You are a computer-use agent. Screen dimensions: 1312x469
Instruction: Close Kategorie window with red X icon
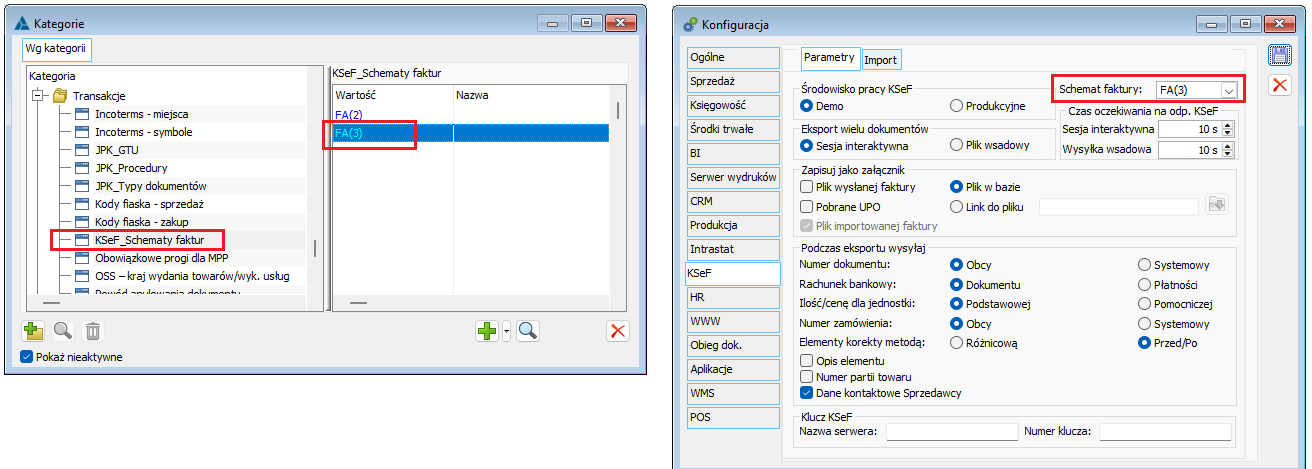(x=618, y=330)
